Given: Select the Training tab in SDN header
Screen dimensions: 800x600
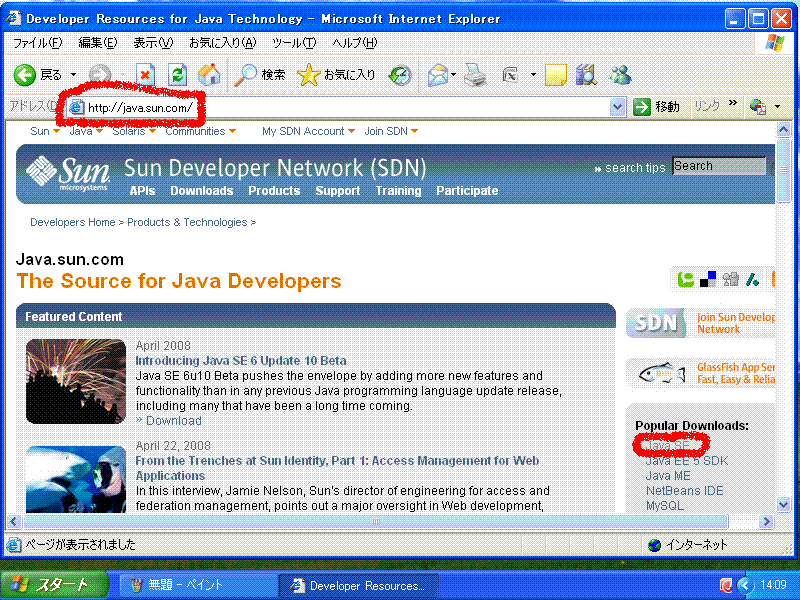Looking at the screenshot, I should (x=398, y=191).
